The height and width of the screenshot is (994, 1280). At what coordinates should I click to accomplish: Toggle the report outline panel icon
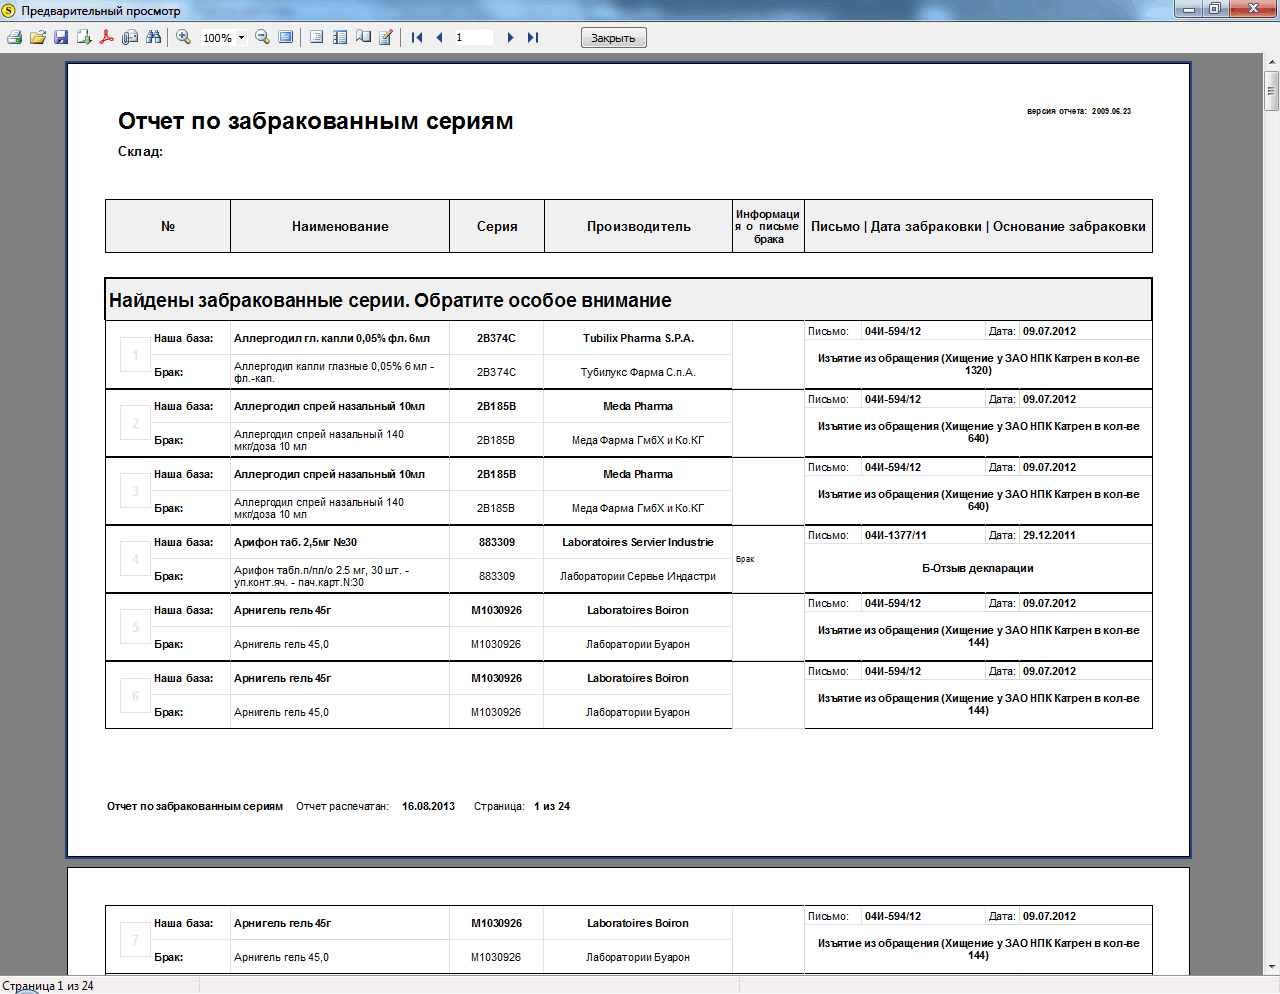pos(317,37)
